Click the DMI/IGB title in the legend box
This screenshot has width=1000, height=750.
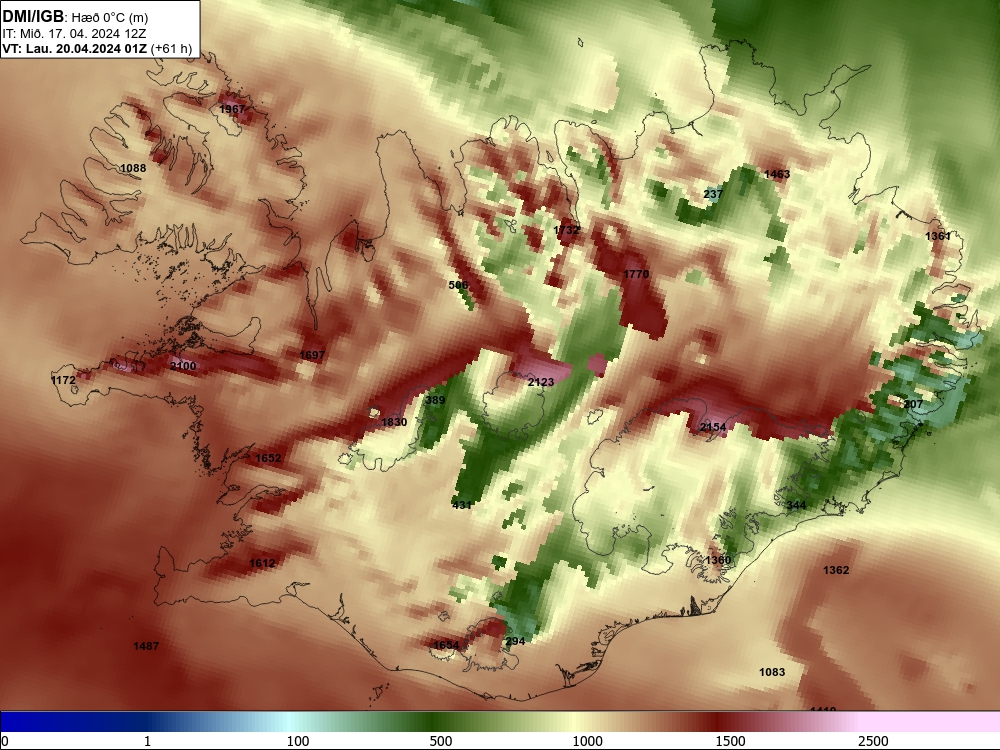coord(33,16)
